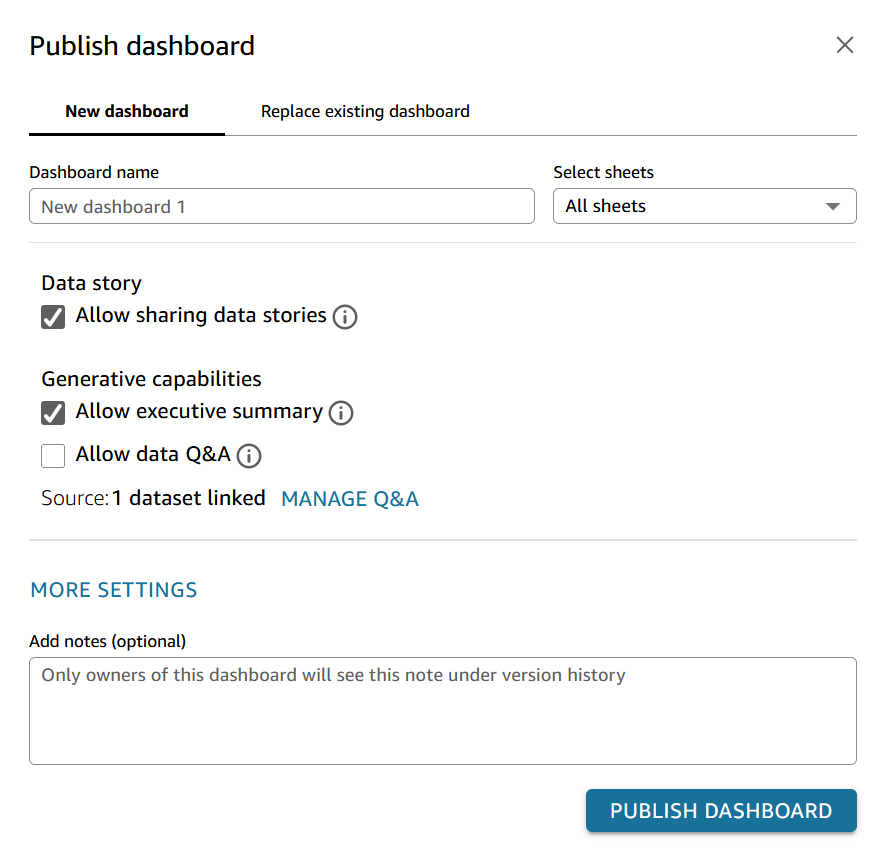Image resolution: width=885 pixels, height=852 pixels.
Task: Select the New dashboard tab
Action: 127,112
